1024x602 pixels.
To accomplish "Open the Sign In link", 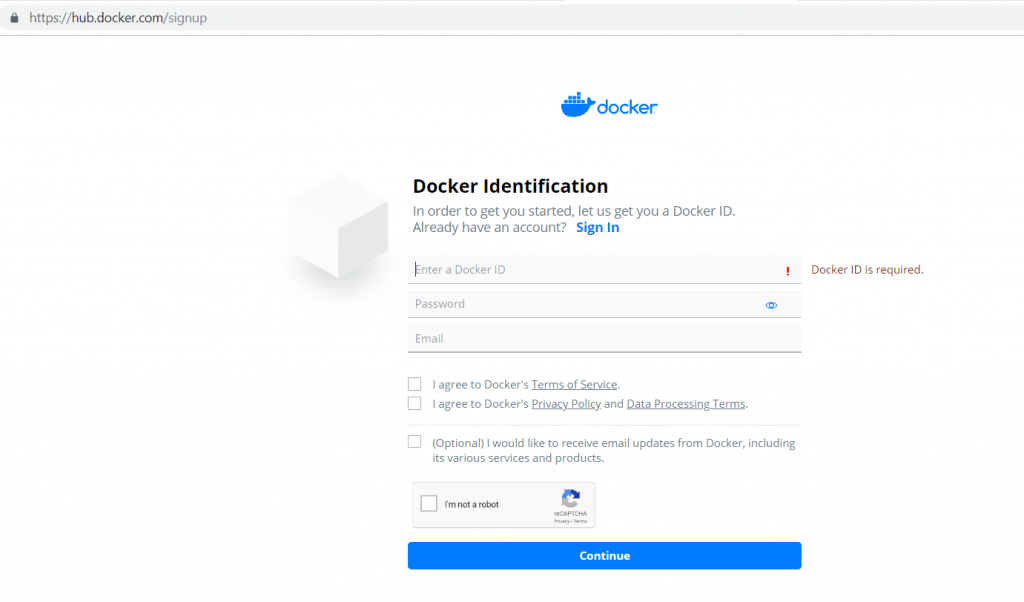I will (x=597, y=227).
